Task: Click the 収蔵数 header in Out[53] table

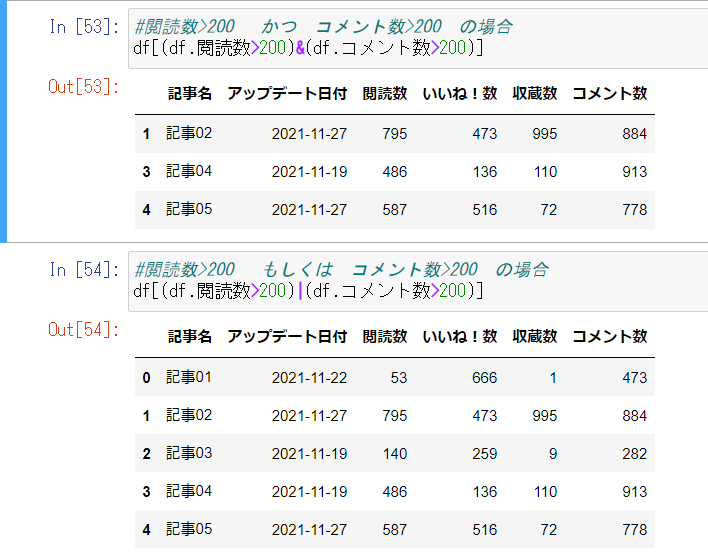Action: click(535, 94)
